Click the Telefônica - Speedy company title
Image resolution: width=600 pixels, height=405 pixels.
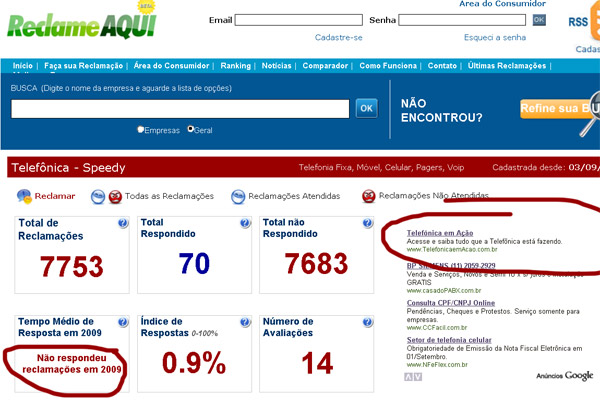[68, 168]
